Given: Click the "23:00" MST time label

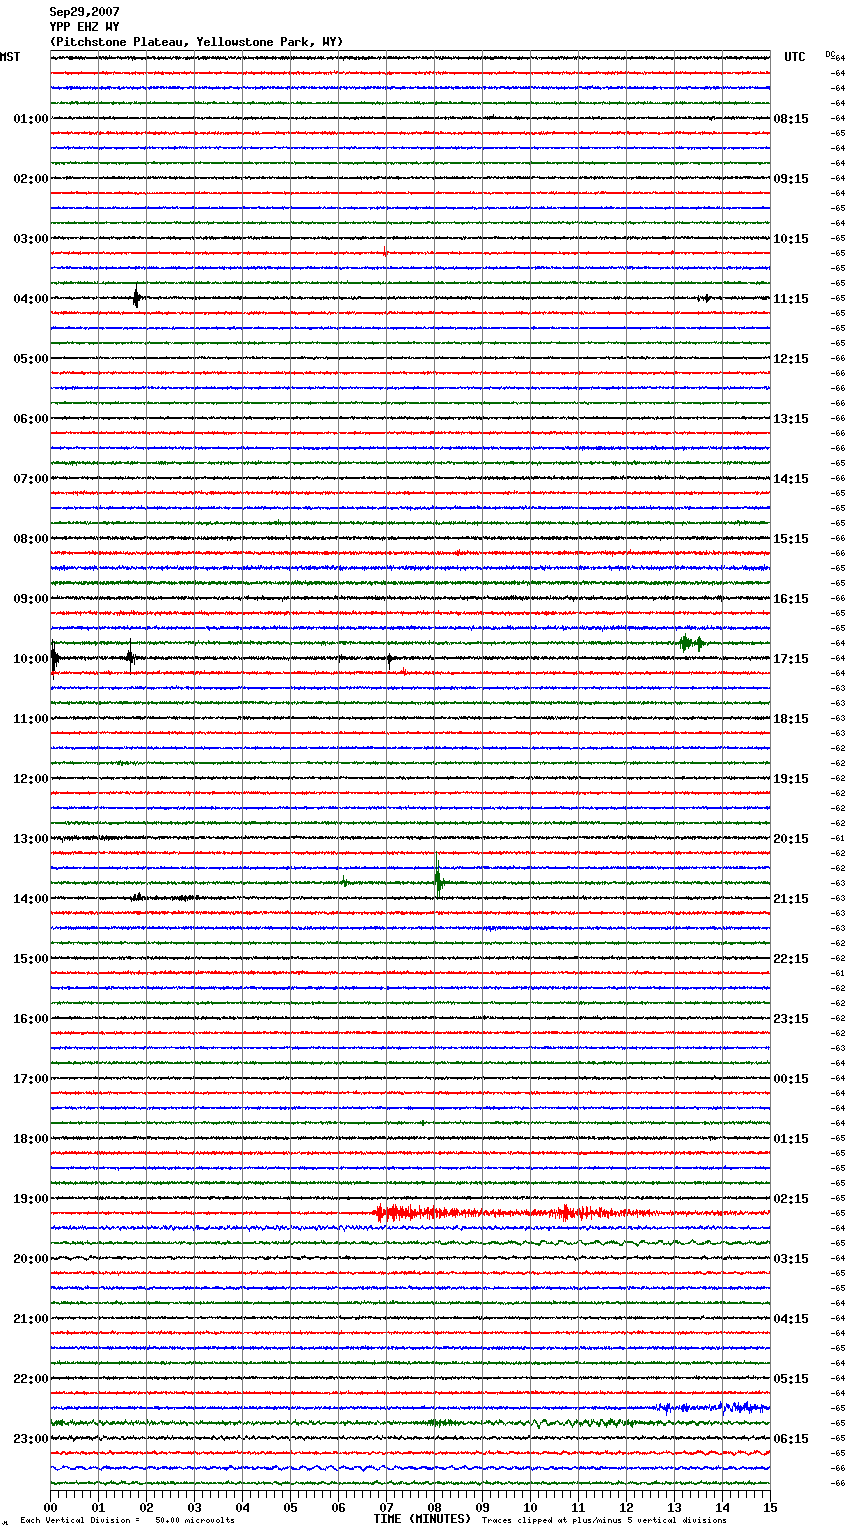Looking at the screenshot, I should [31, 1439].
